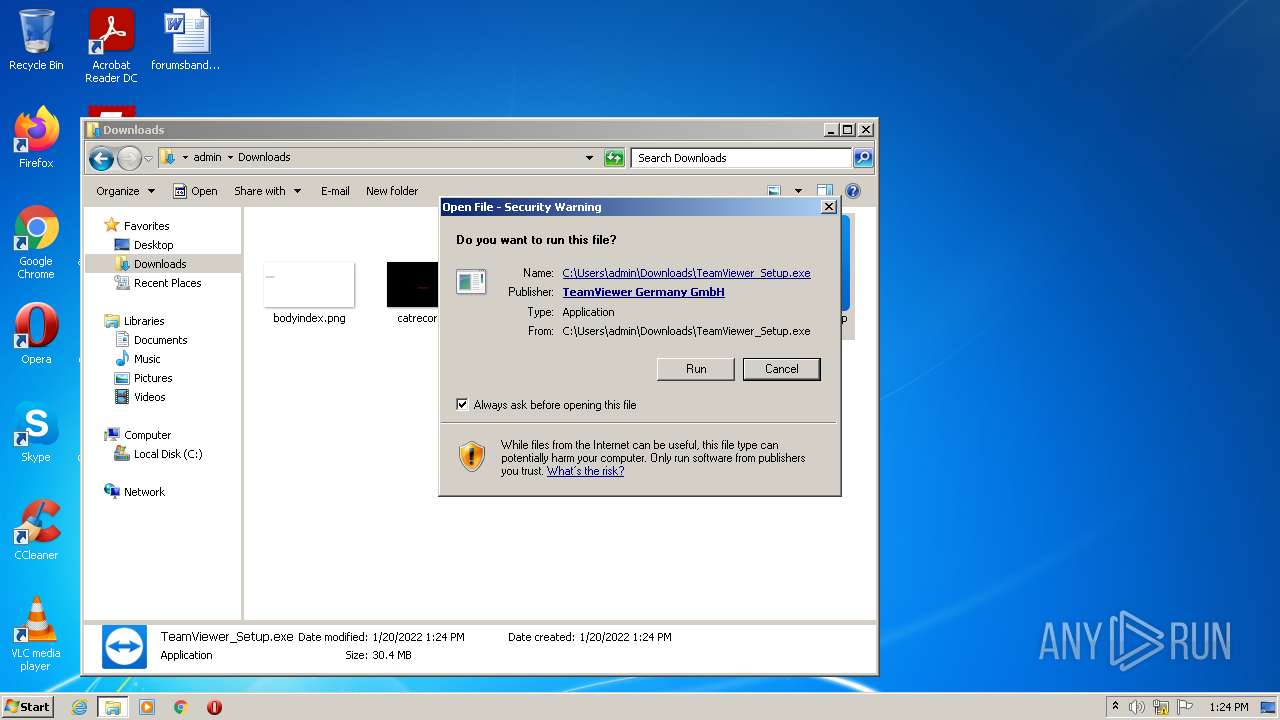
Task: Show hidden tray icons arrow
Action: click(x=1115, y=707)
